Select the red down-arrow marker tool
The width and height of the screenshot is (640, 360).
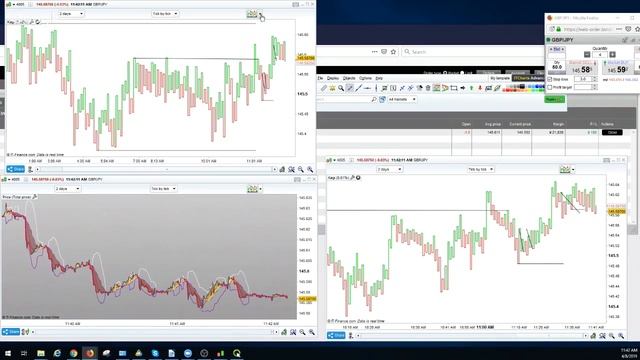tap(480, 88)
